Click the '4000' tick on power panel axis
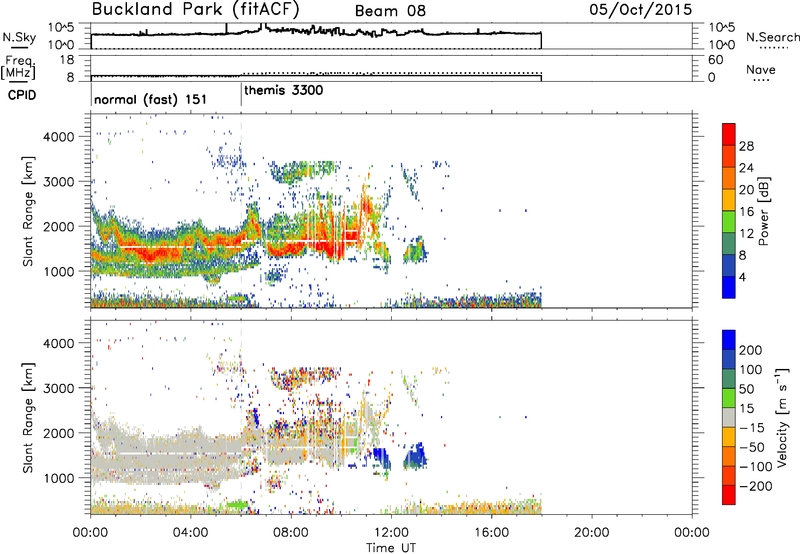The image size is (800, 554). pyautogui.click(x=59, y=137)
